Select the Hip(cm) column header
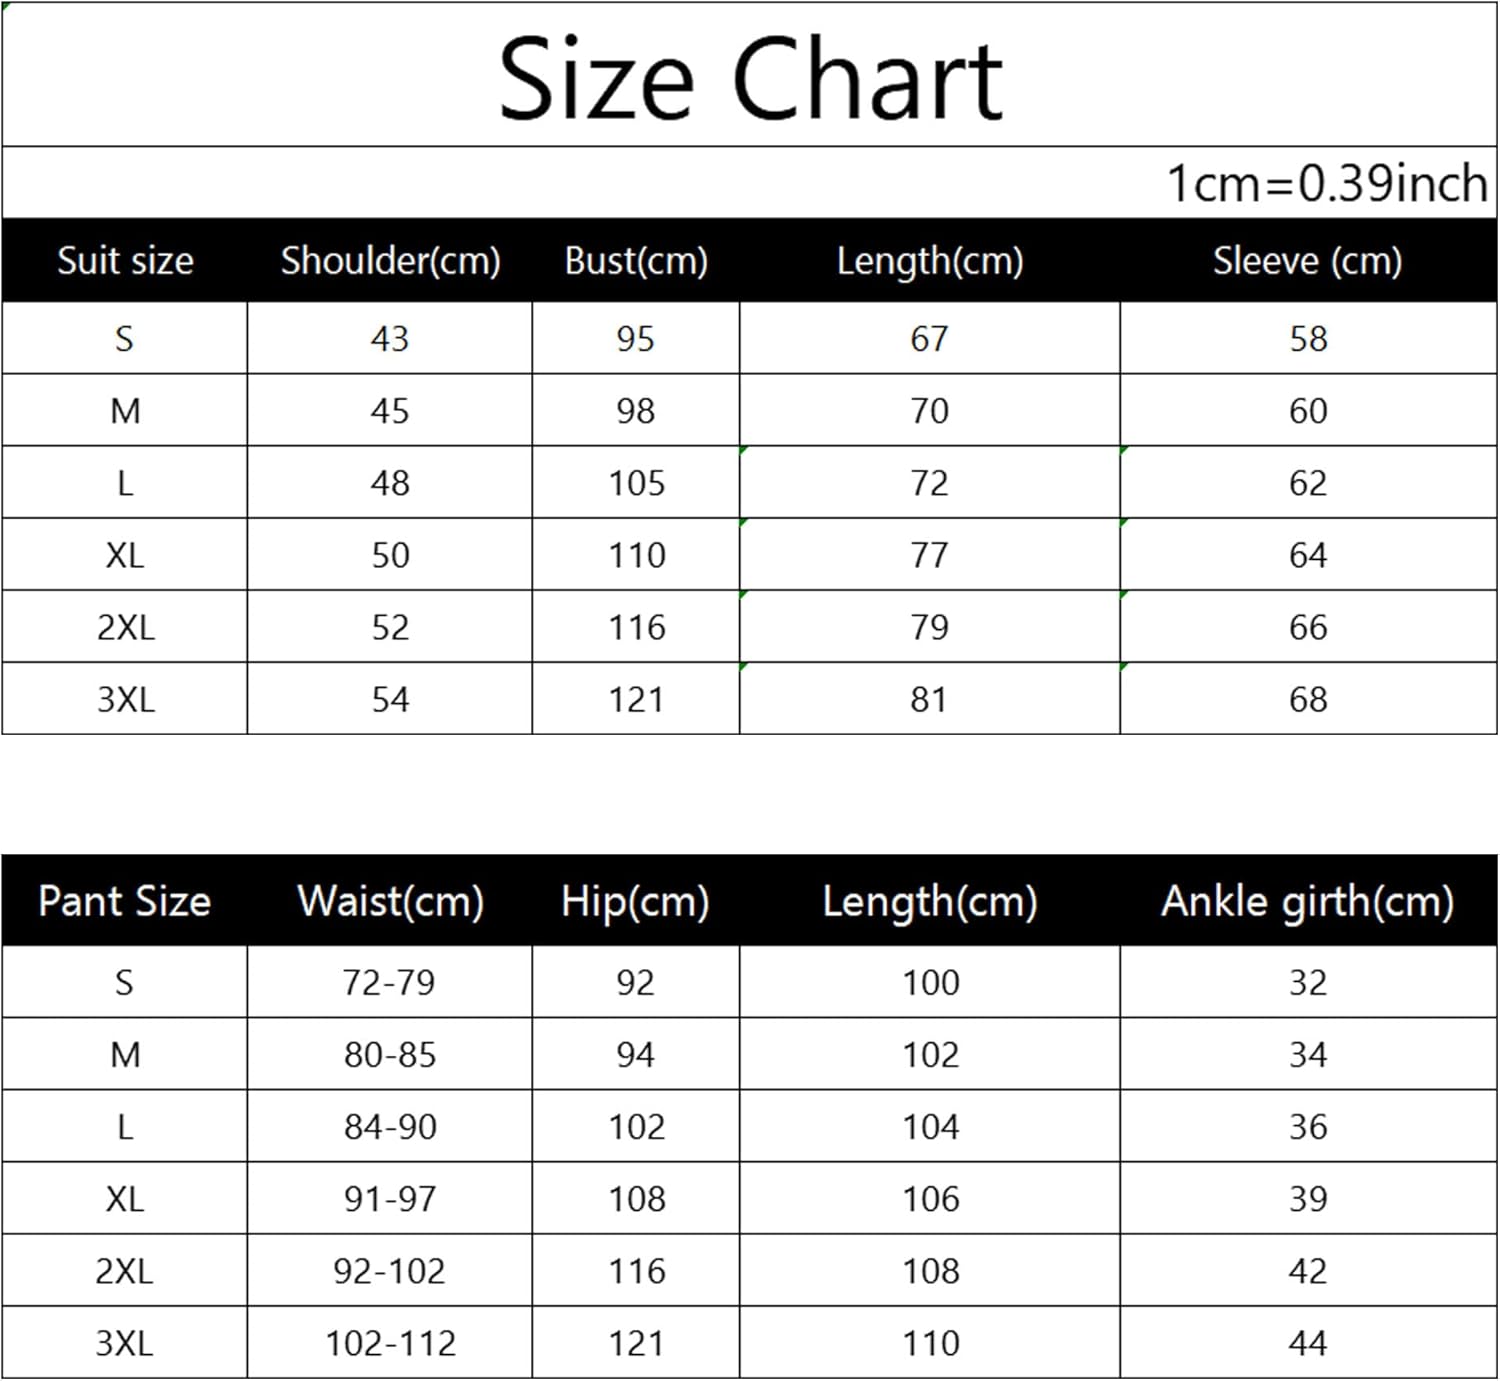1500x1381 pixels. pyautogui.click(x=635, y=902)
